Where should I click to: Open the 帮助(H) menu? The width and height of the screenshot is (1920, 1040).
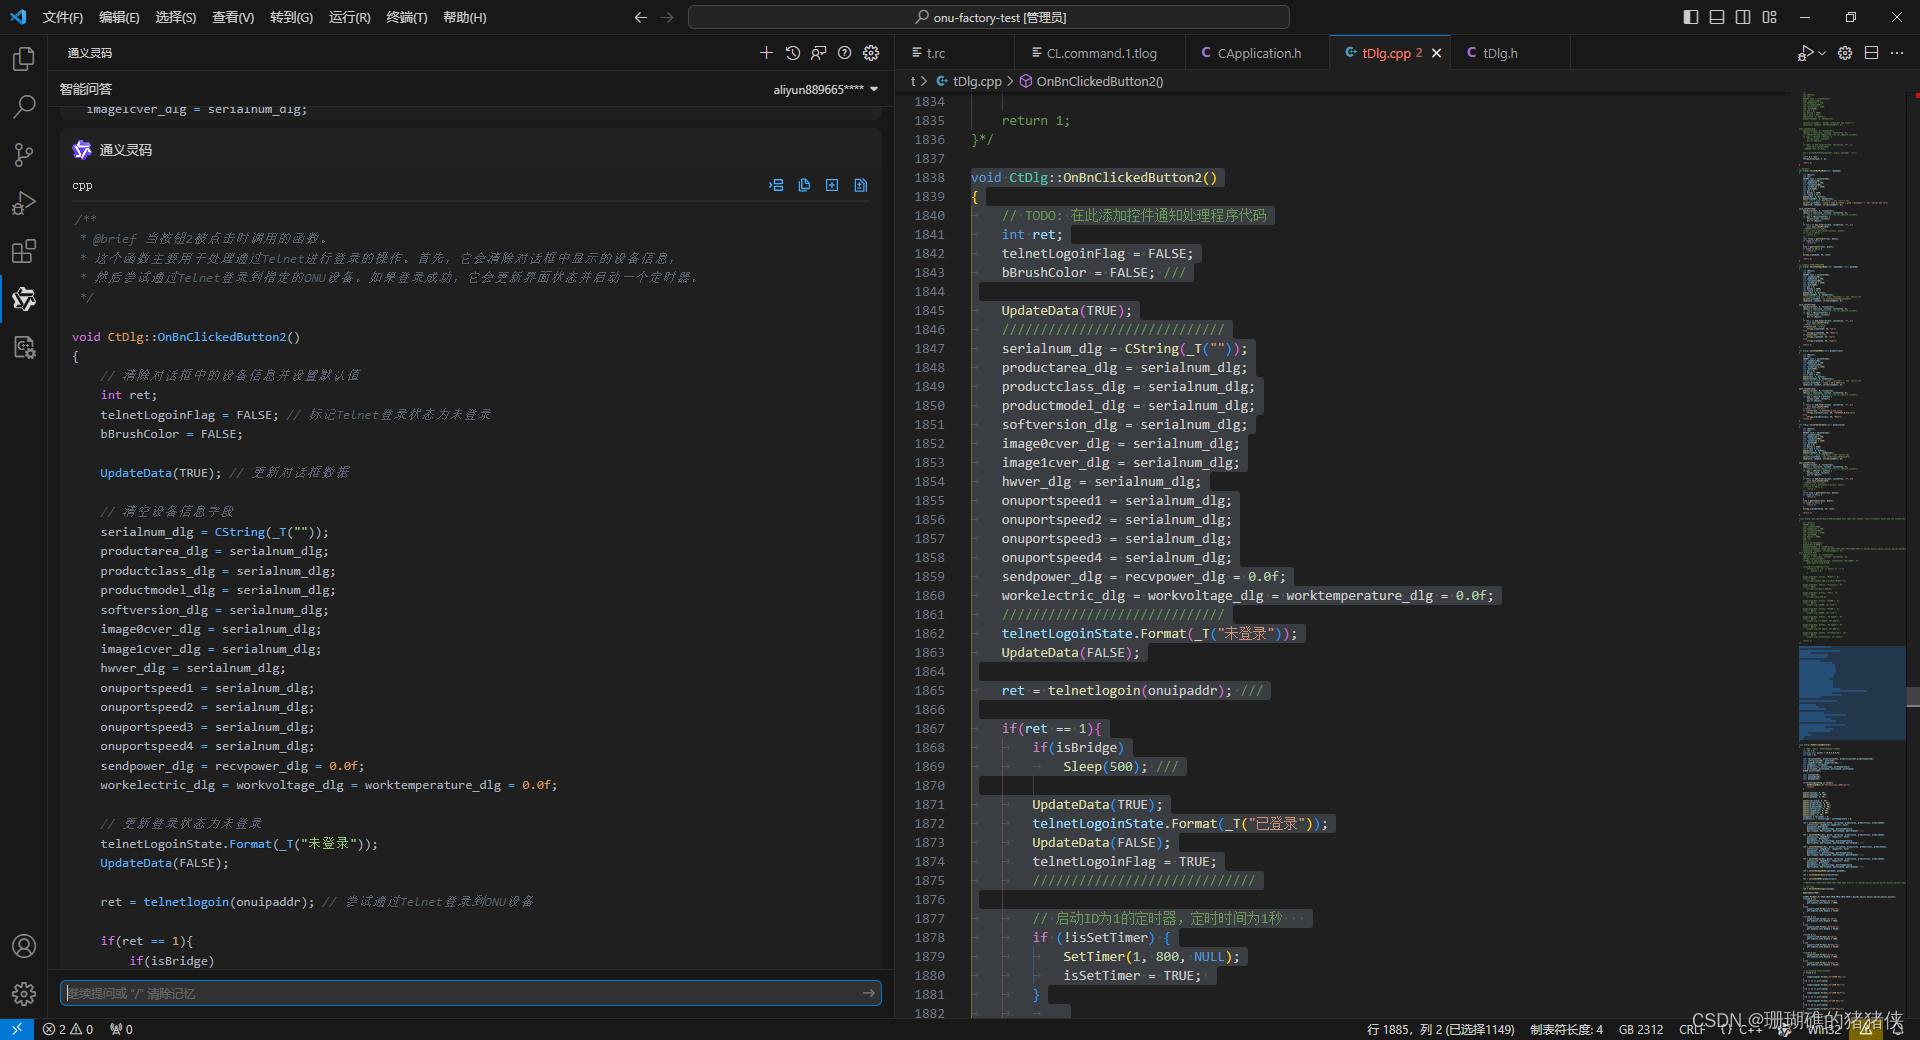(465, 17)
